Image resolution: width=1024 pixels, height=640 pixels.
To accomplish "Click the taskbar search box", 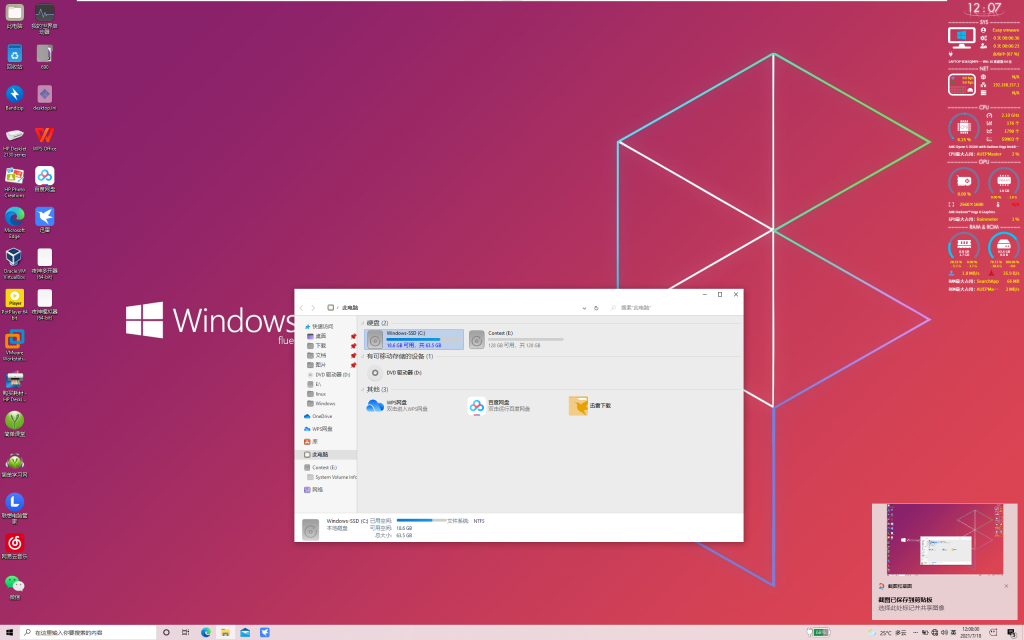I will pyautogui.click(x=88, y=632).
